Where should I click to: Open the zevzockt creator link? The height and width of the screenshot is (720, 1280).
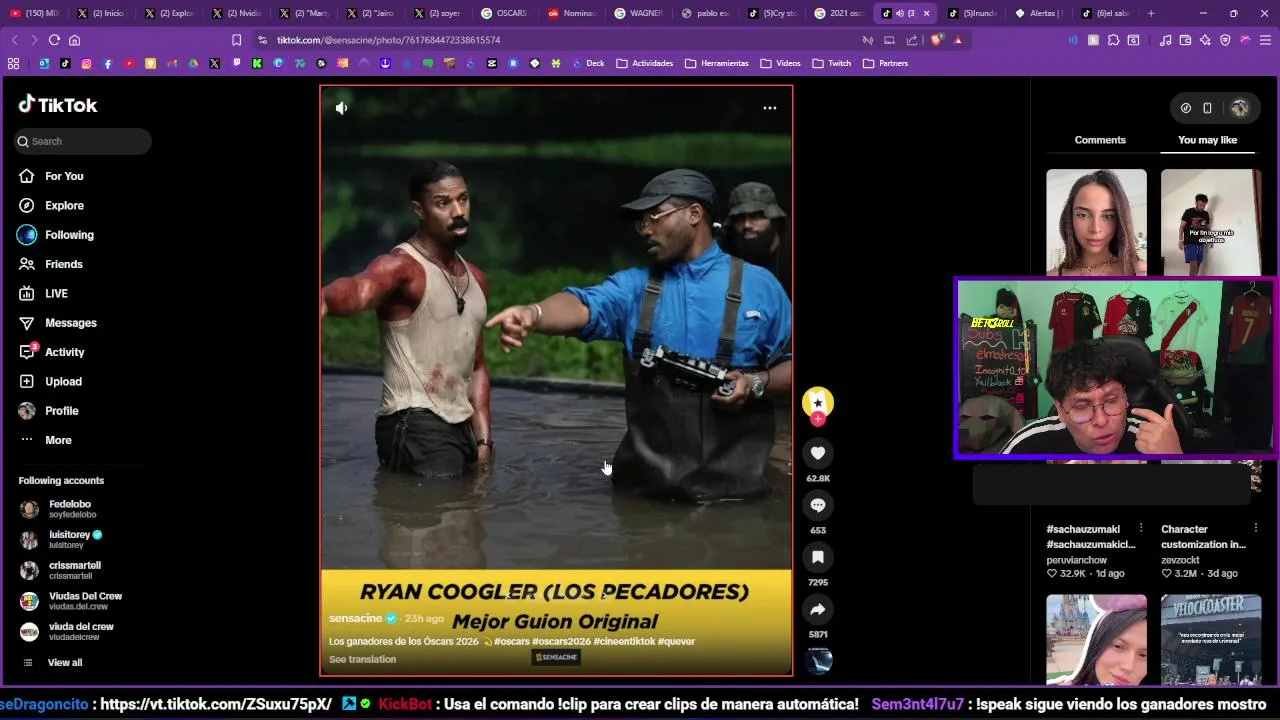coord(1180,560)
